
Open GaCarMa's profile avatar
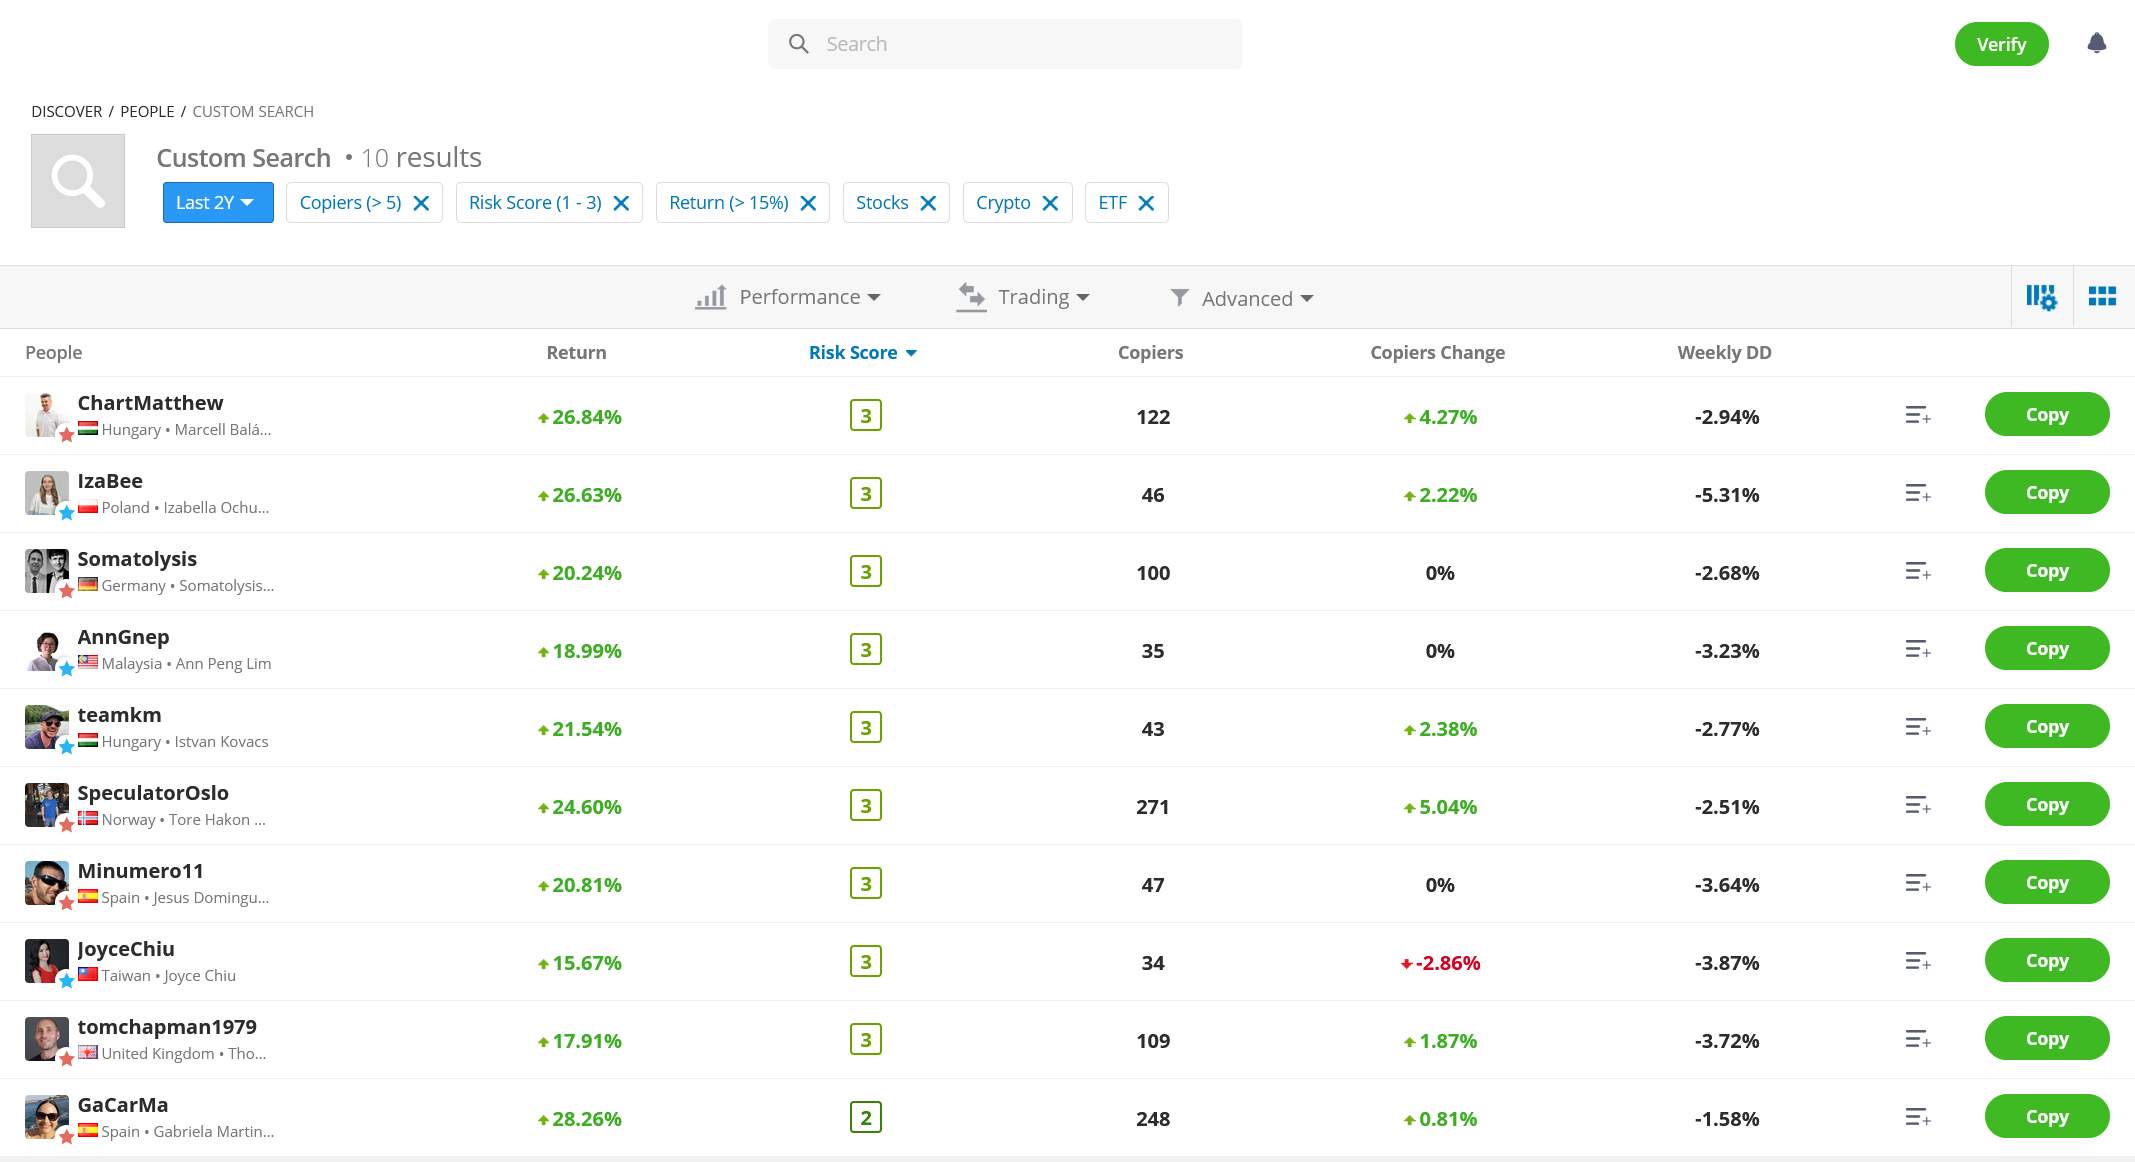point(47,1117)
